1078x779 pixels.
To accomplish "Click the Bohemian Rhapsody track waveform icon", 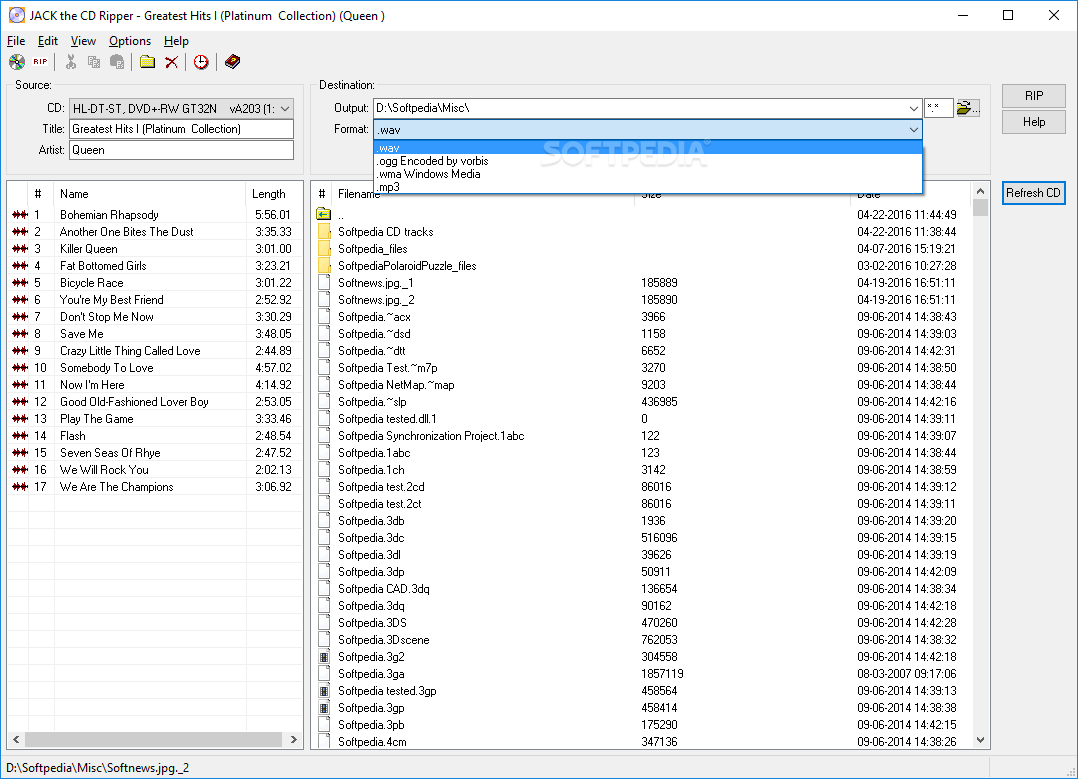I will coord(20,215).
